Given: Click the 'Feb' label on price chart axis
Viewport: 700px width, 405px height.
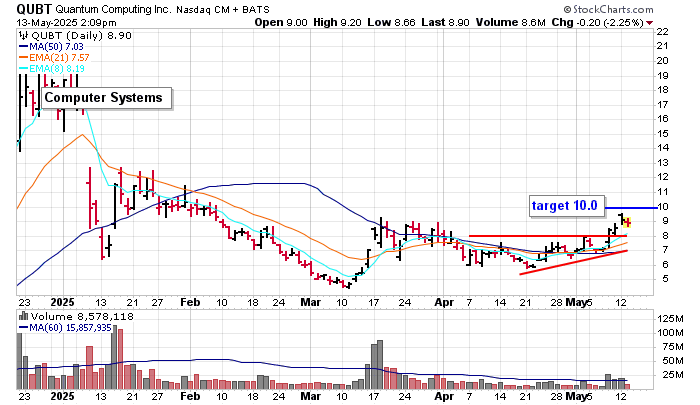Looking at the screenshot, I should click(190, 302).
